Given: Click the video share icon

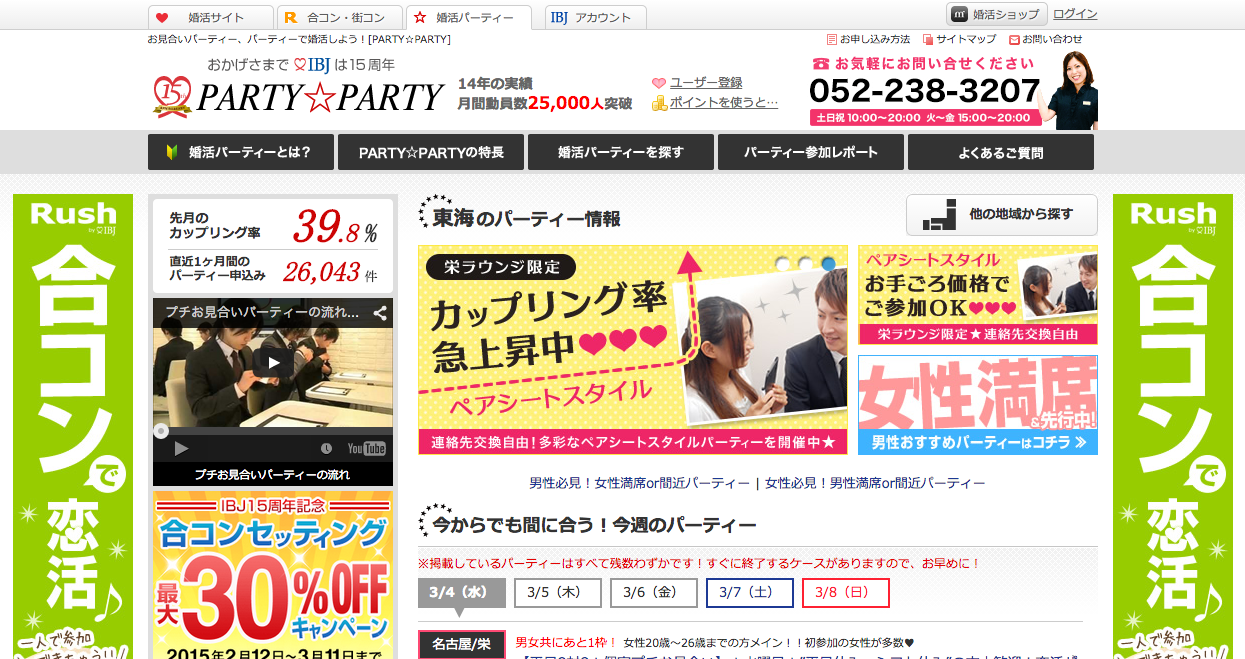Looking at the screenshot, I should [380, 312].
